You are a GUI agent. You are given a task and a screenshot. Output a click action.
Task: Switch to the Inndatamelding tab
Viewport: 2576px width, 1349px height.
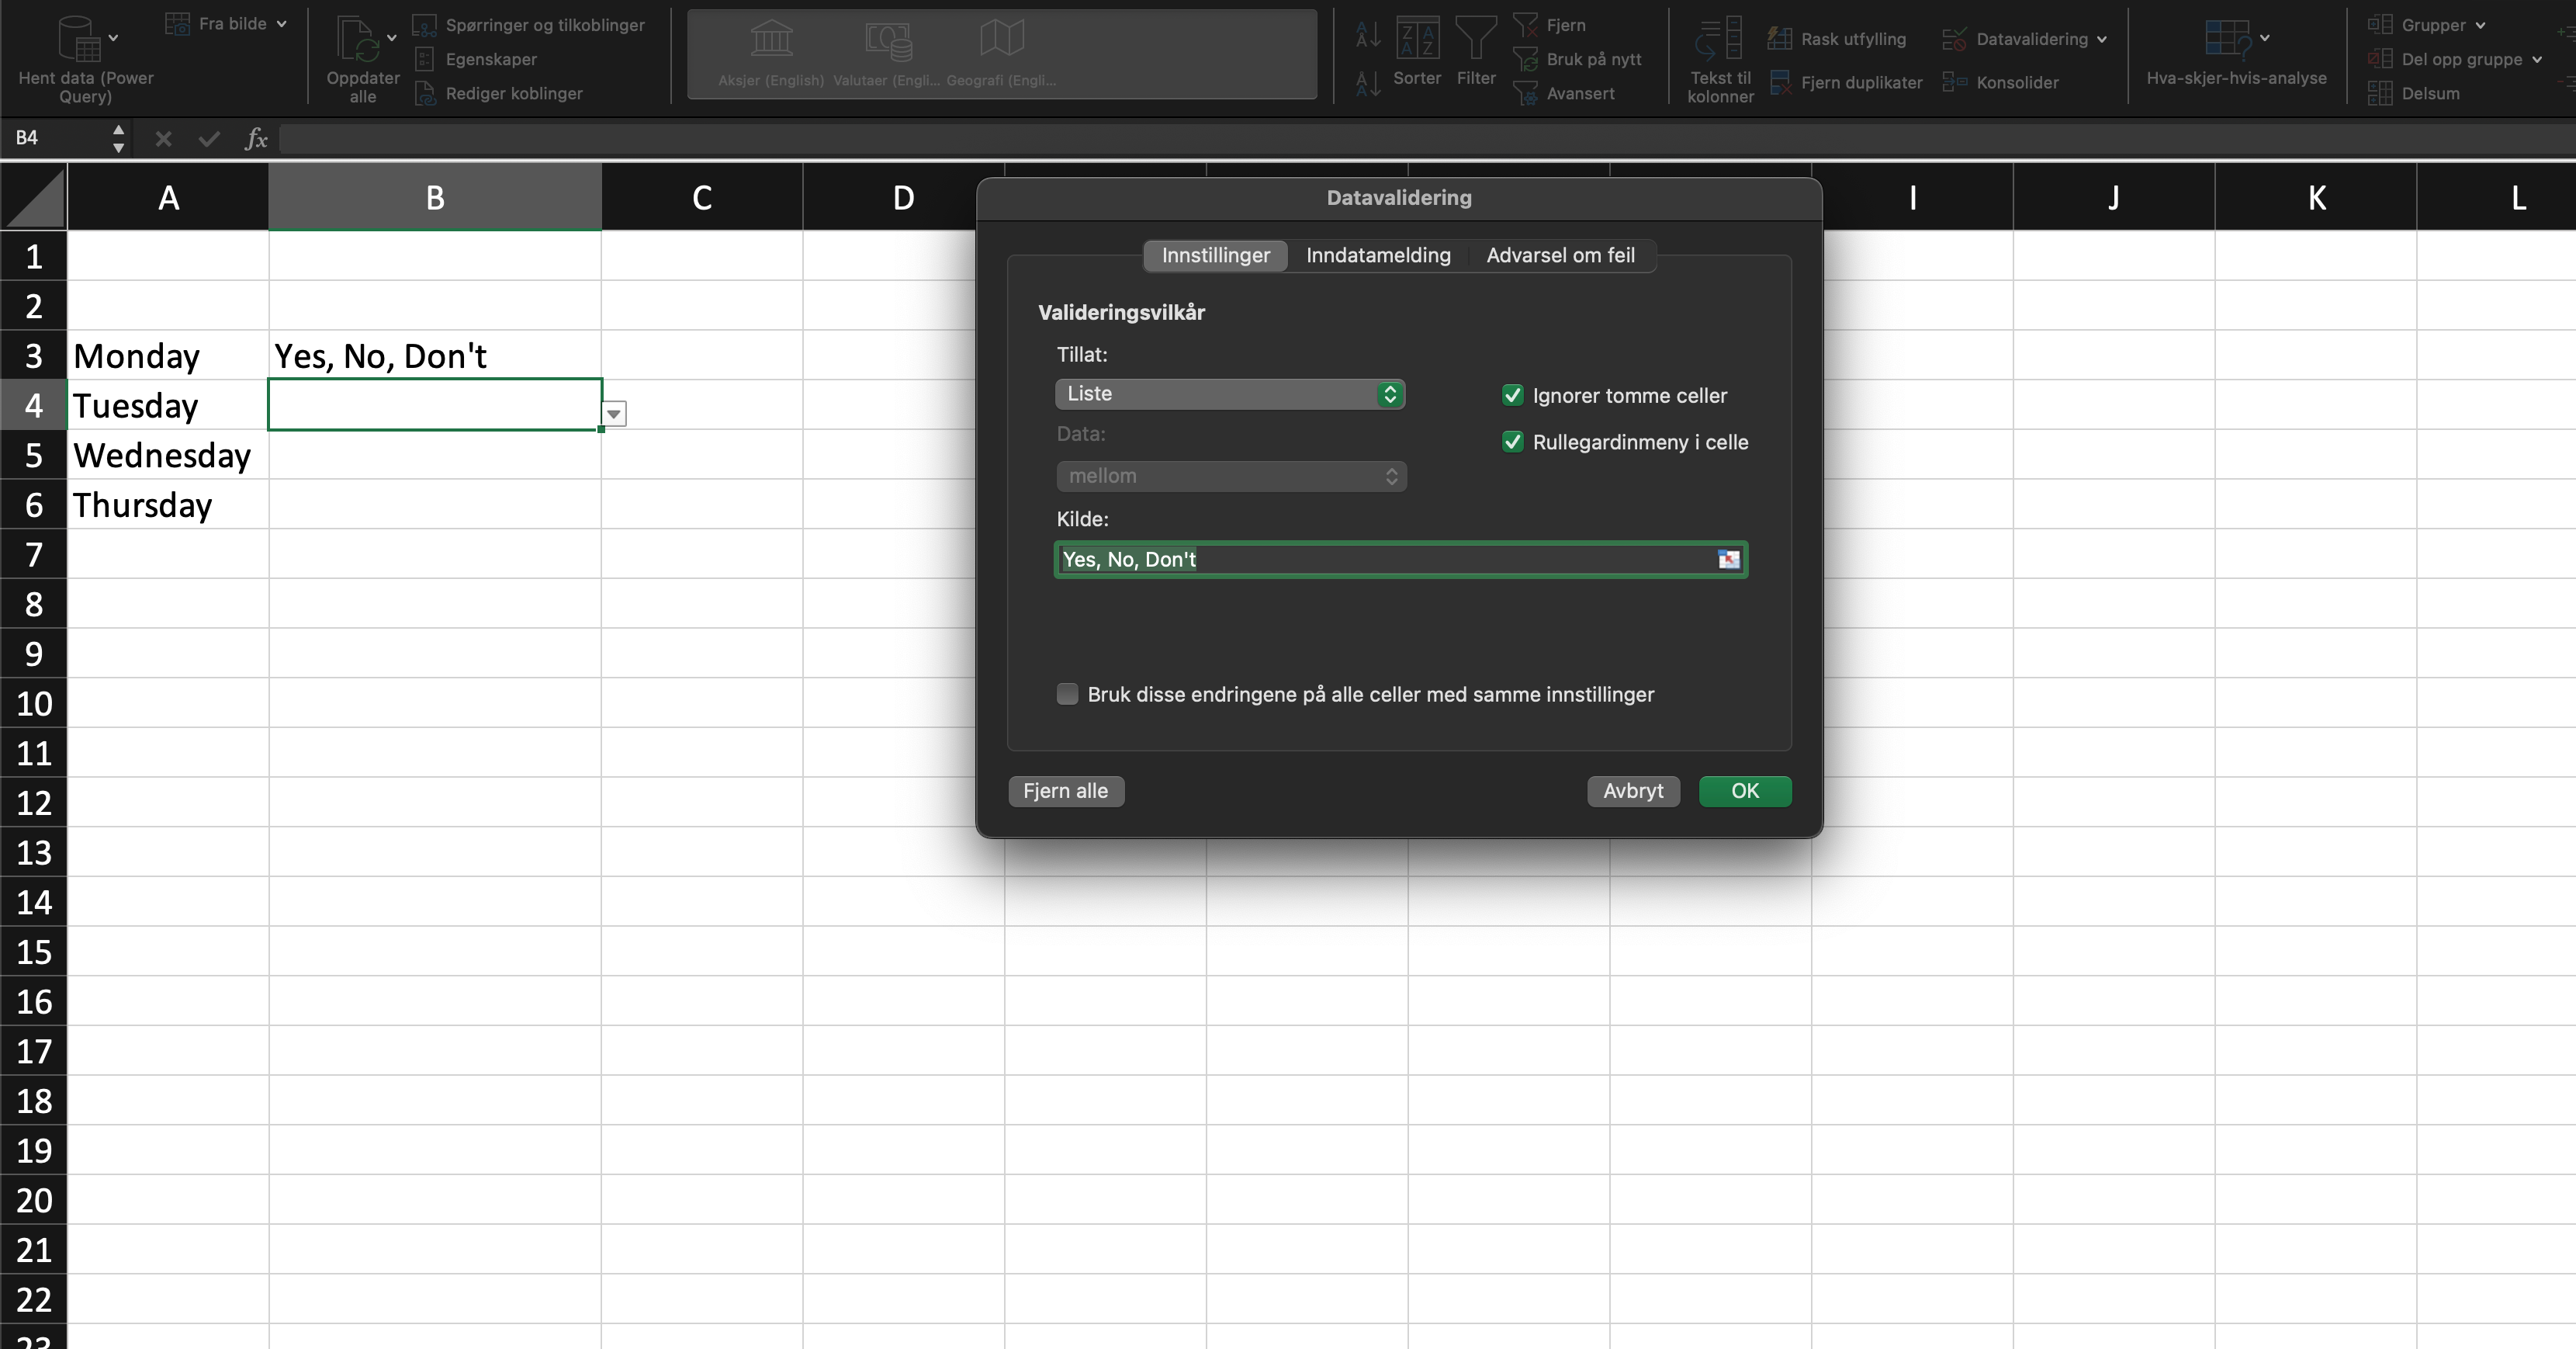tap(1377, 255)
